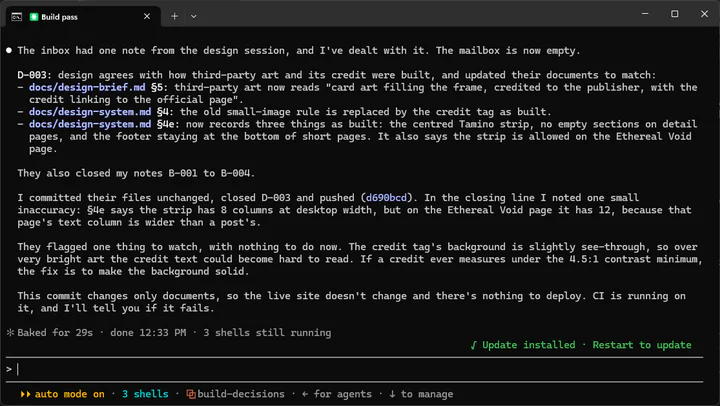Click the down arrow to manage hint
This screenshot has width=720, height=406.
pyautogui.click(x=421, y=394)
